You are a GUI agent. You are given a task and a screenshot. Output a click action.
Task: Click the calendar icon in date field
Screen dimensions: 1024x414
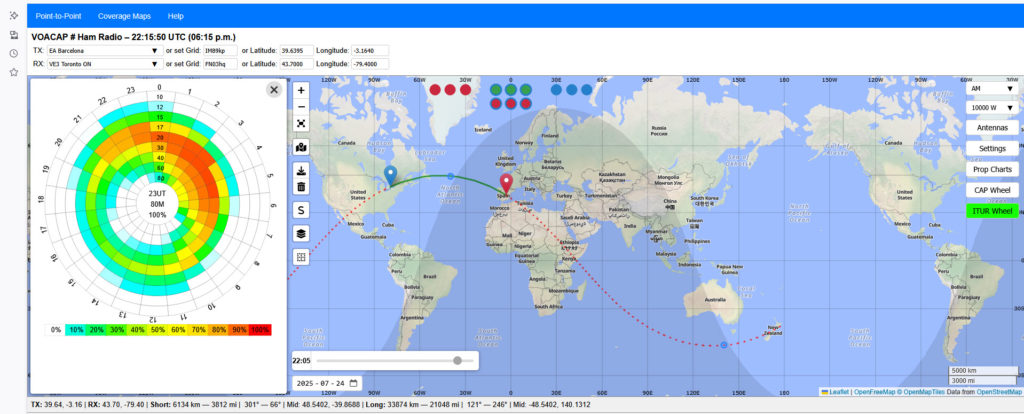click(x=353, y=383)
